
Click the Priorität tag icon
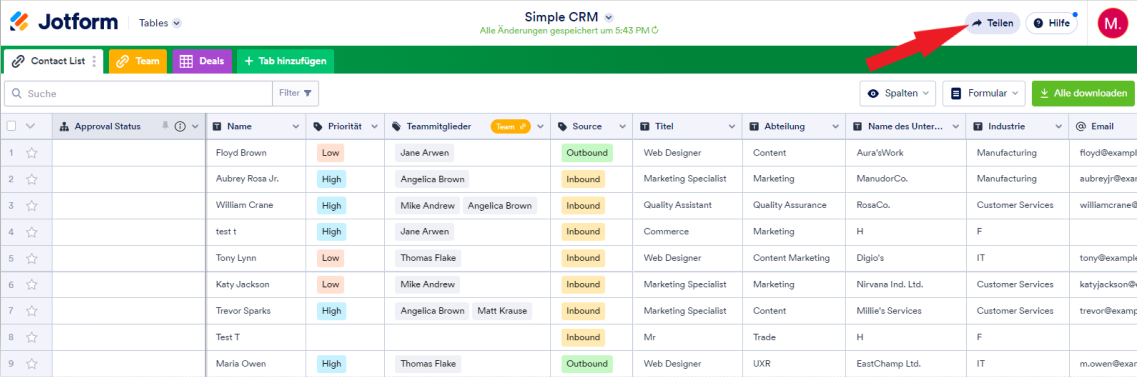tap(318, 126)
